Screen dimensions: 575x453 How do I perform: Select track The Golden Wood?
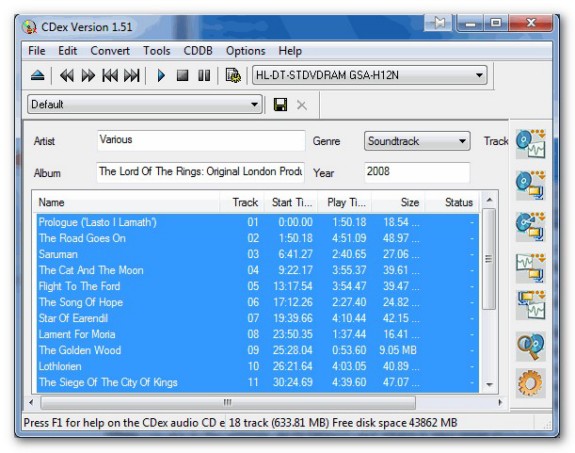click(258, 350)
